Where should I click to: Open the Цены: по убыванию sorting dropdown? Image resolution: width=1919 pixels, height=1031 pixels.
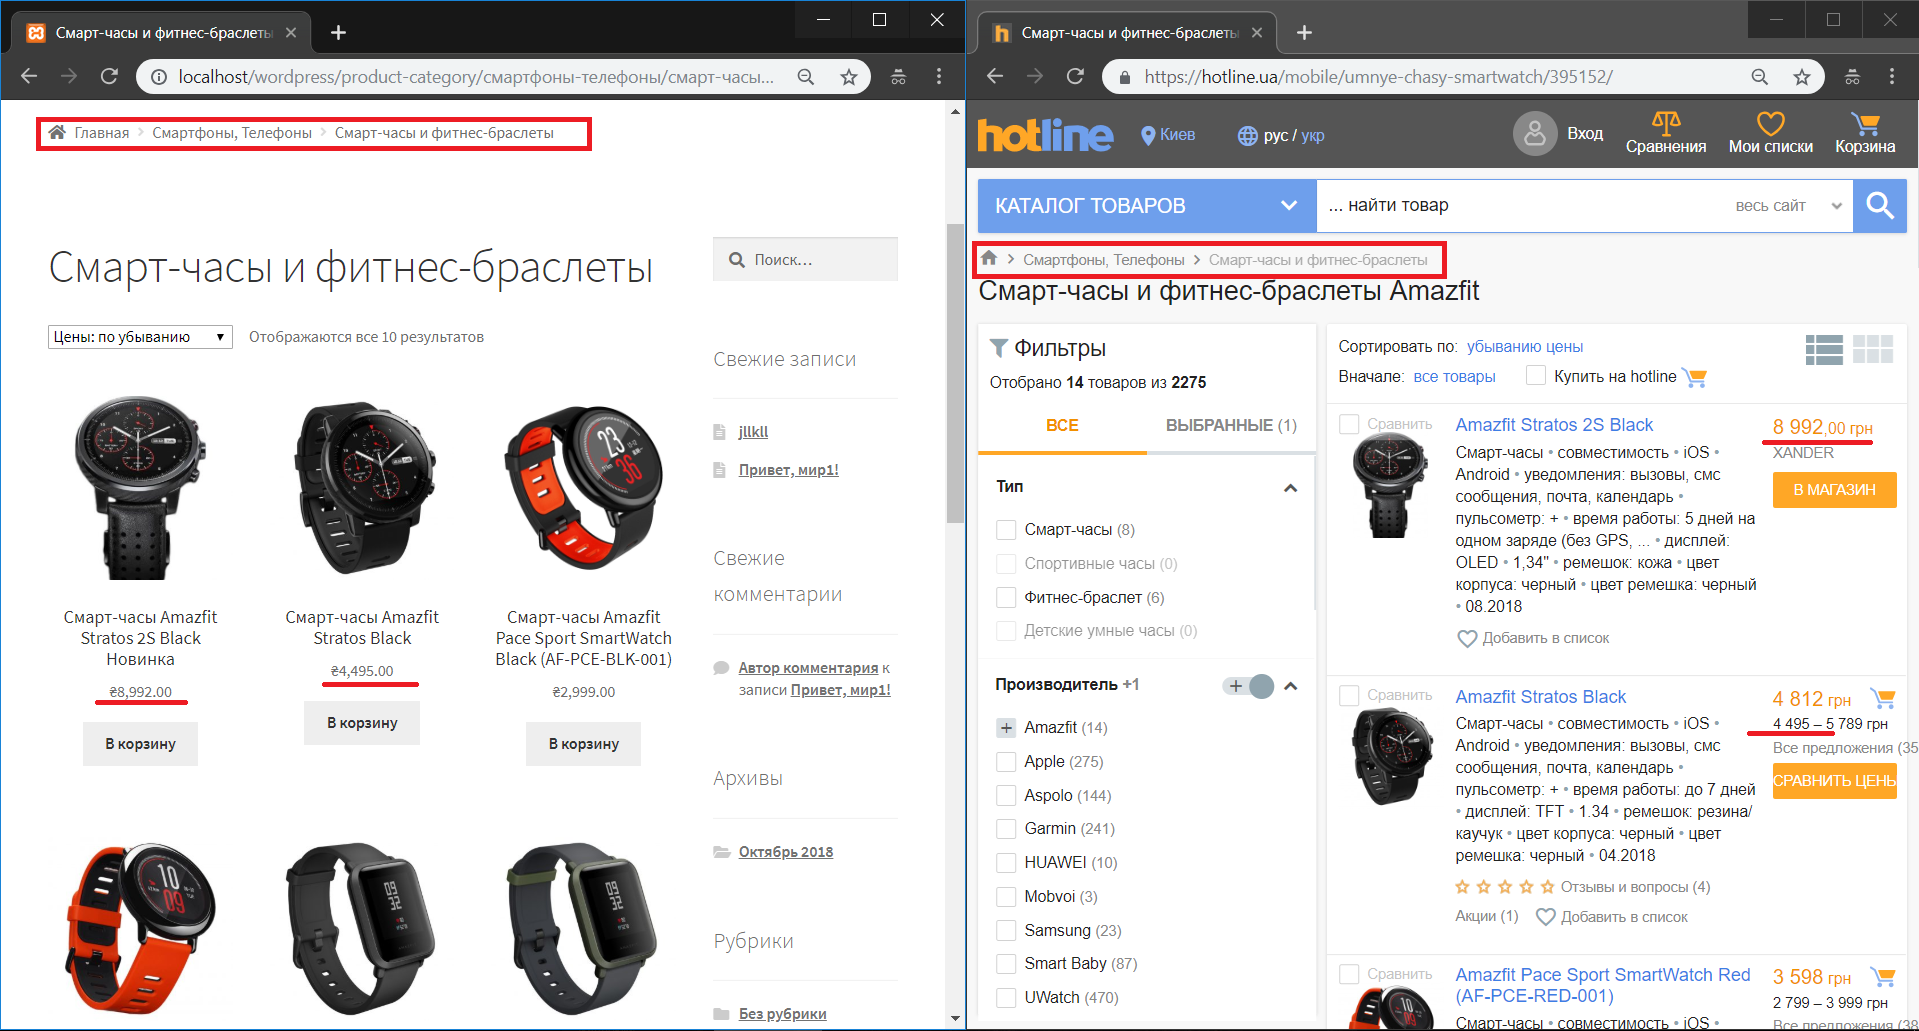pyautogui.click(x=140, y=337)
